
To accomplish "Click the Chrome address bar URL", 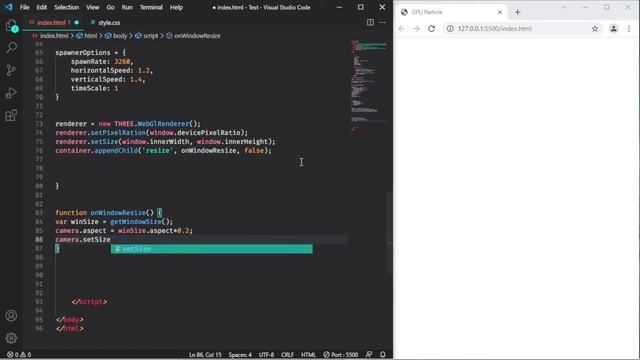I will 495,29.
